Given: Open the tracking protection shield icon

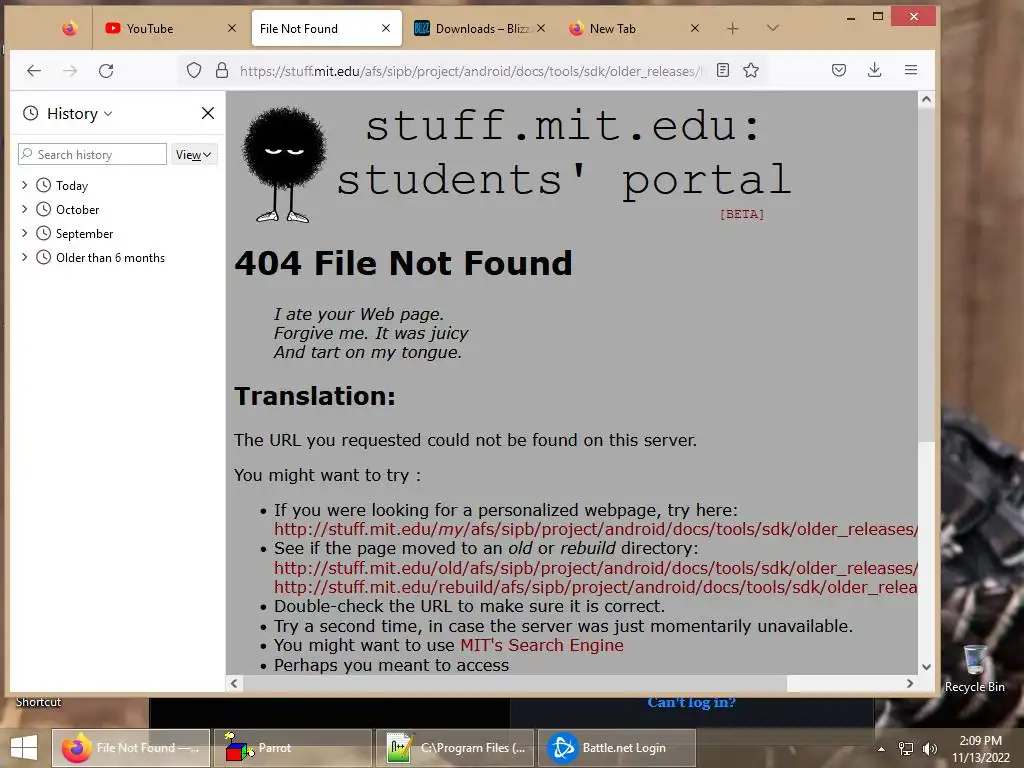Looking at the screenshot, I should [194, 70].
